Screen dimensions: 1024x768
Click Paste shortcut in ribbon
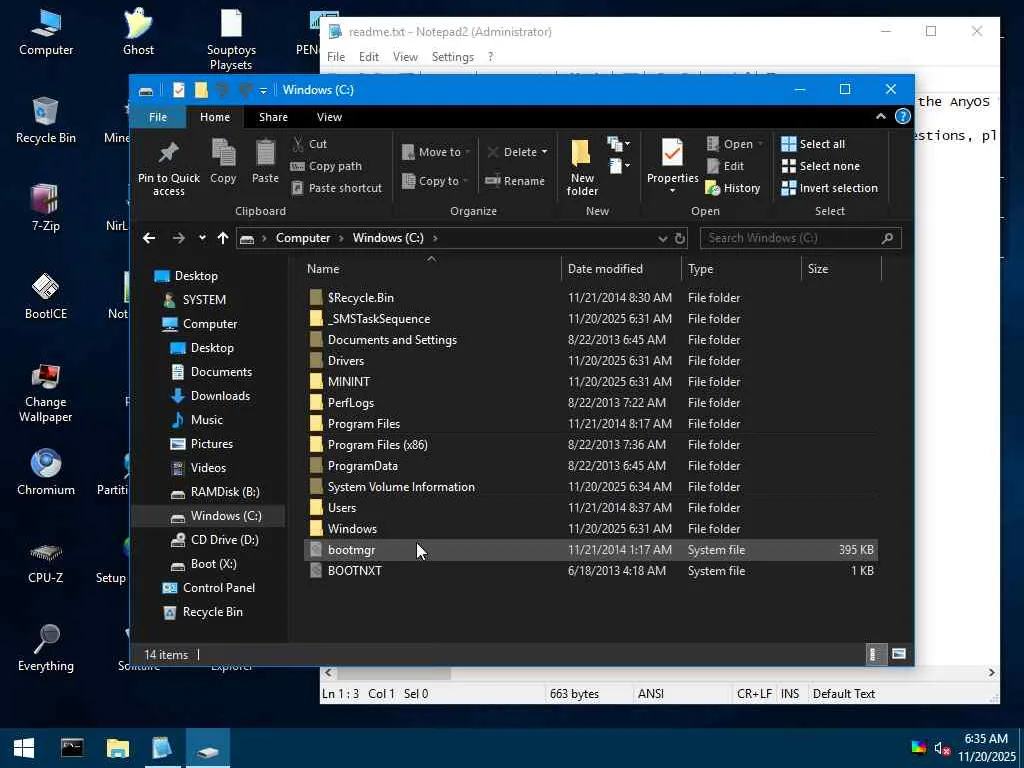[x=336, y=188]
